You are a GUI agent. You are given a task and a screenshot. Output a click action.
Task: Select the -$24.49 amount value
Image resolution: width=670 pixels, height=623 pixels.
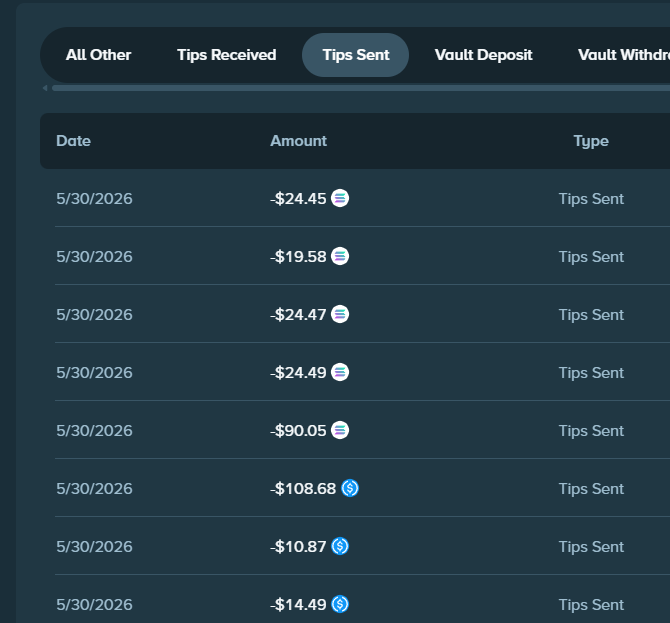[x=298, y=373]
